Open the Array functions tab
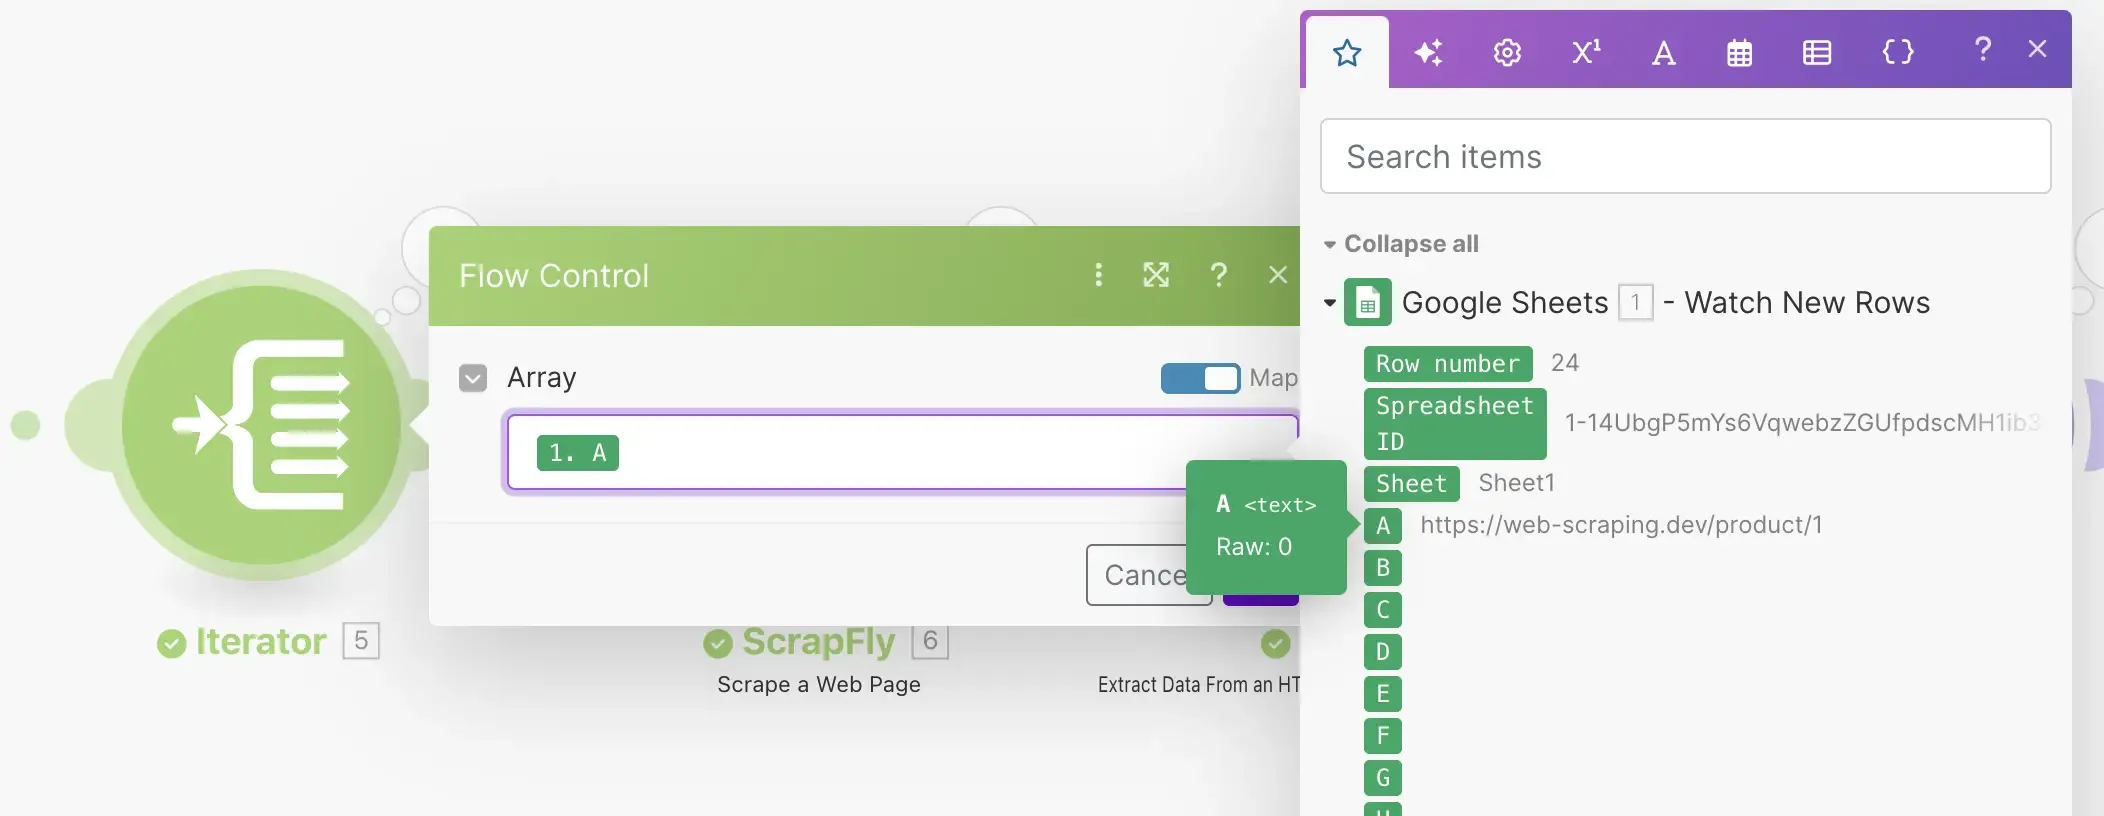The image size is (2104, 816). 1817,53
